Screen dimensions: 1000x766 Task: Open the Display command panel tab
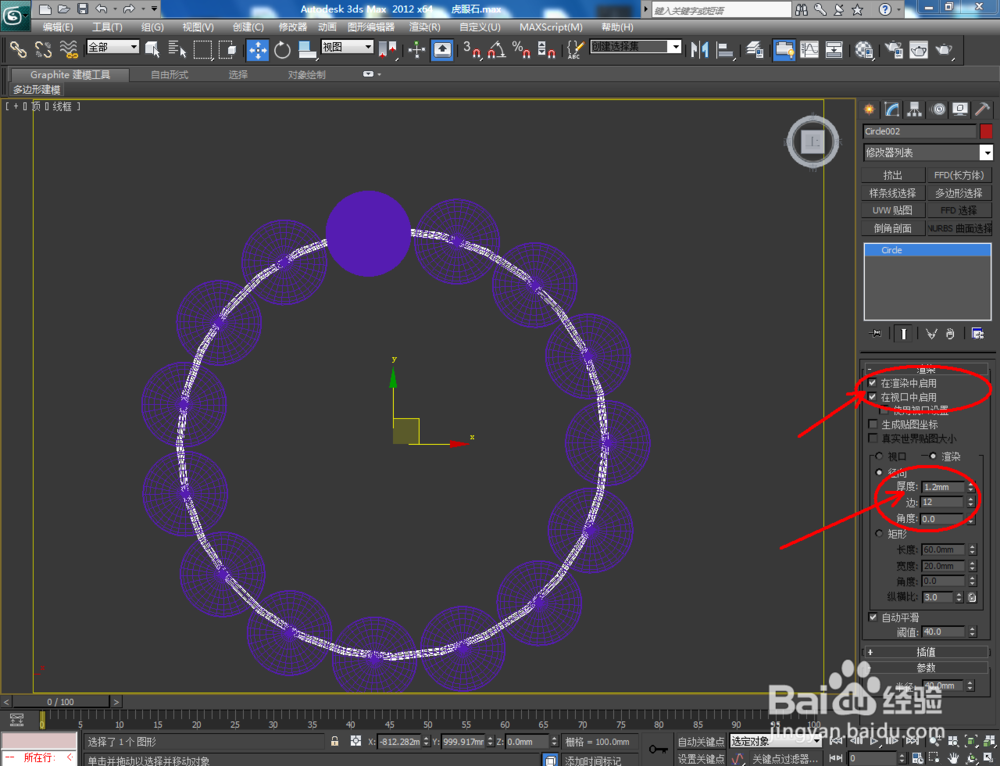tap(960, 110)
